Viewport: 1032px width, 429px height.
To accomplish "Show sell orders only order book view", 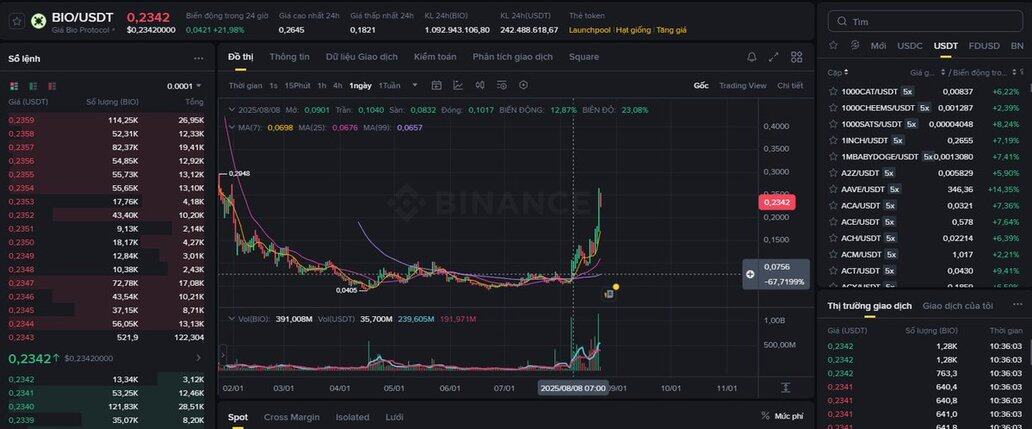I will click(51, 86).
